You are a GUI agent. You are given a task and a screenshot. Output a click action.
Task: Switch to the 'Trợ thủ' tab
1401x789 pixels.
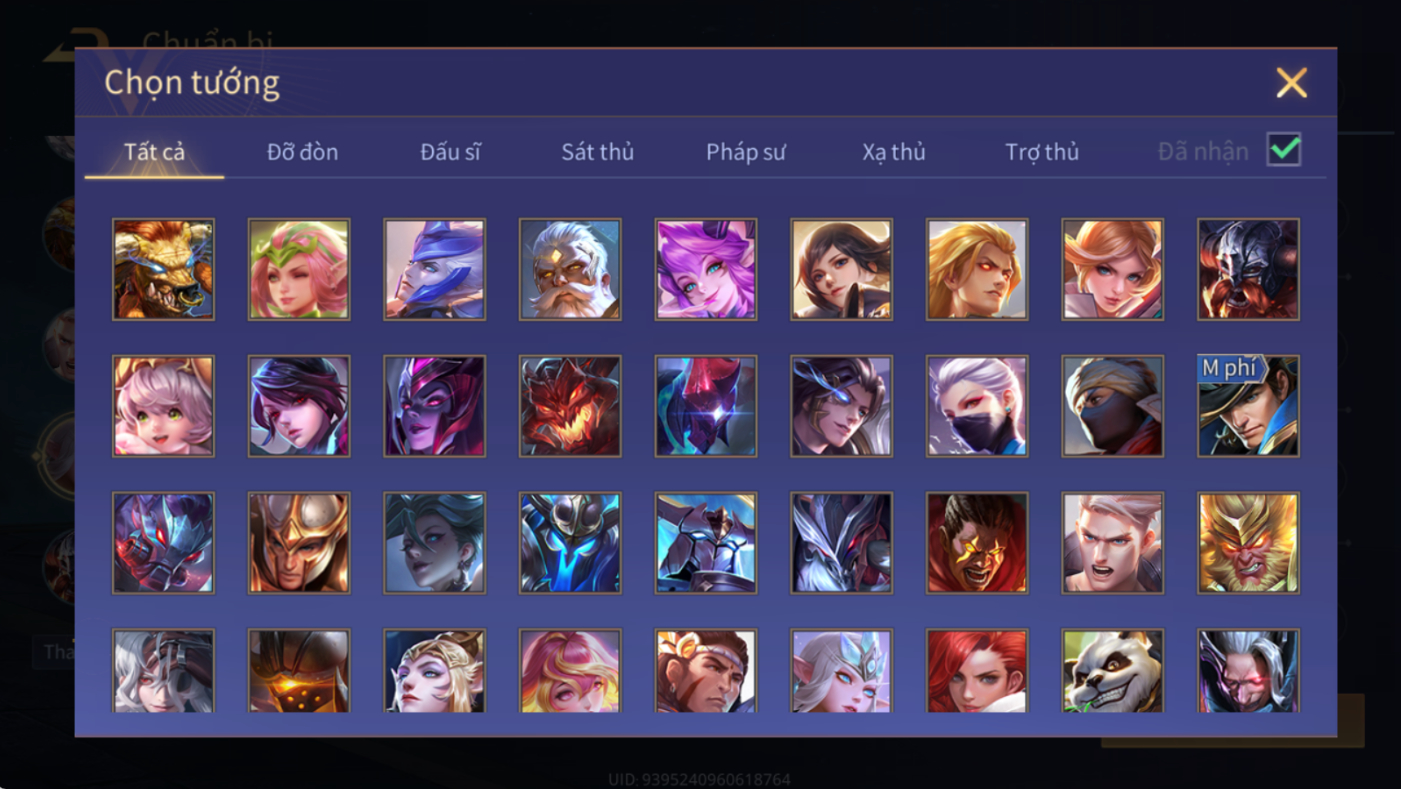coord(1042,152)
